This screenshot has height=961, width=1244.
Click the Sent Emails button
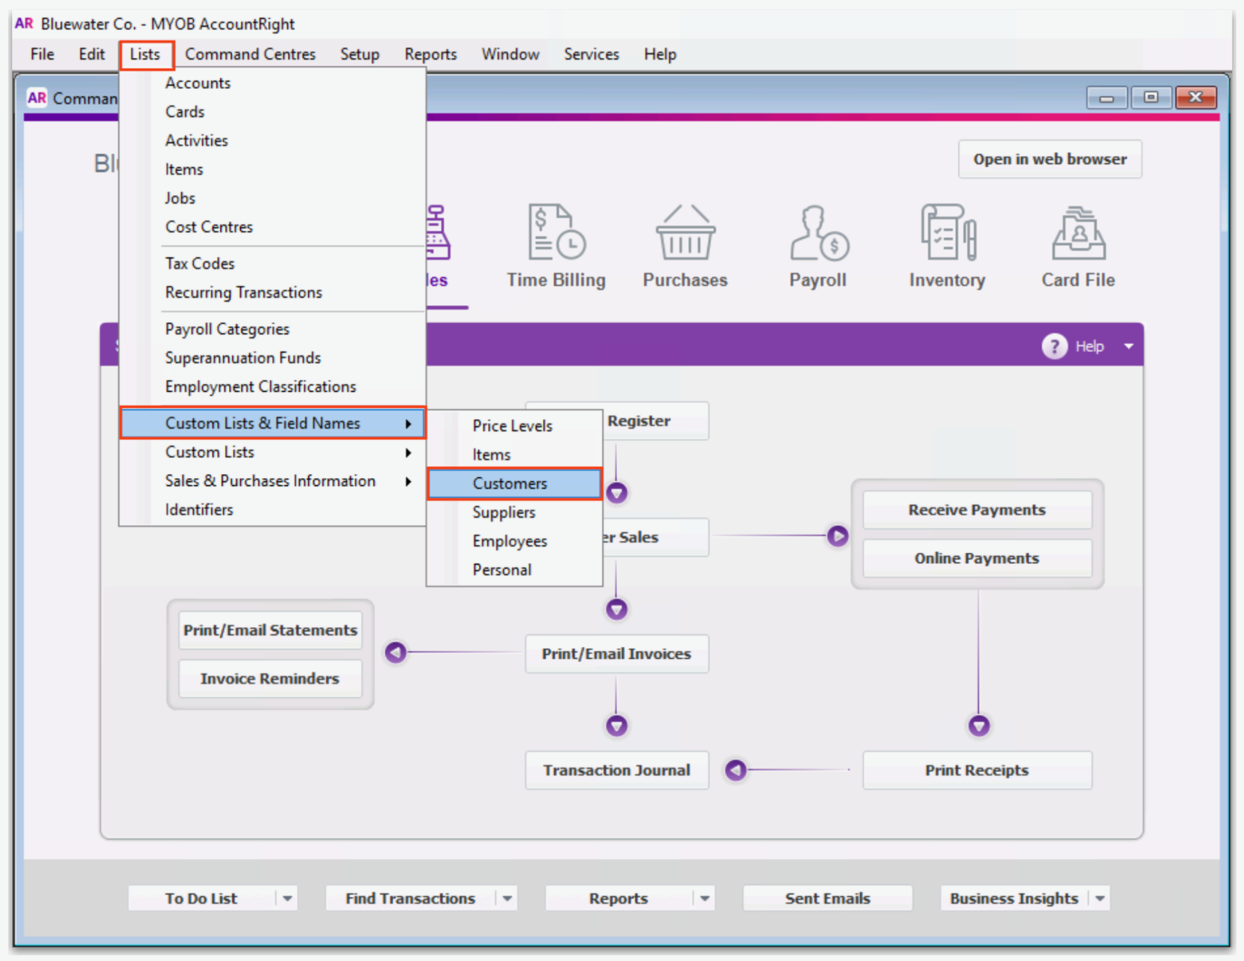(x=828, y=898)
